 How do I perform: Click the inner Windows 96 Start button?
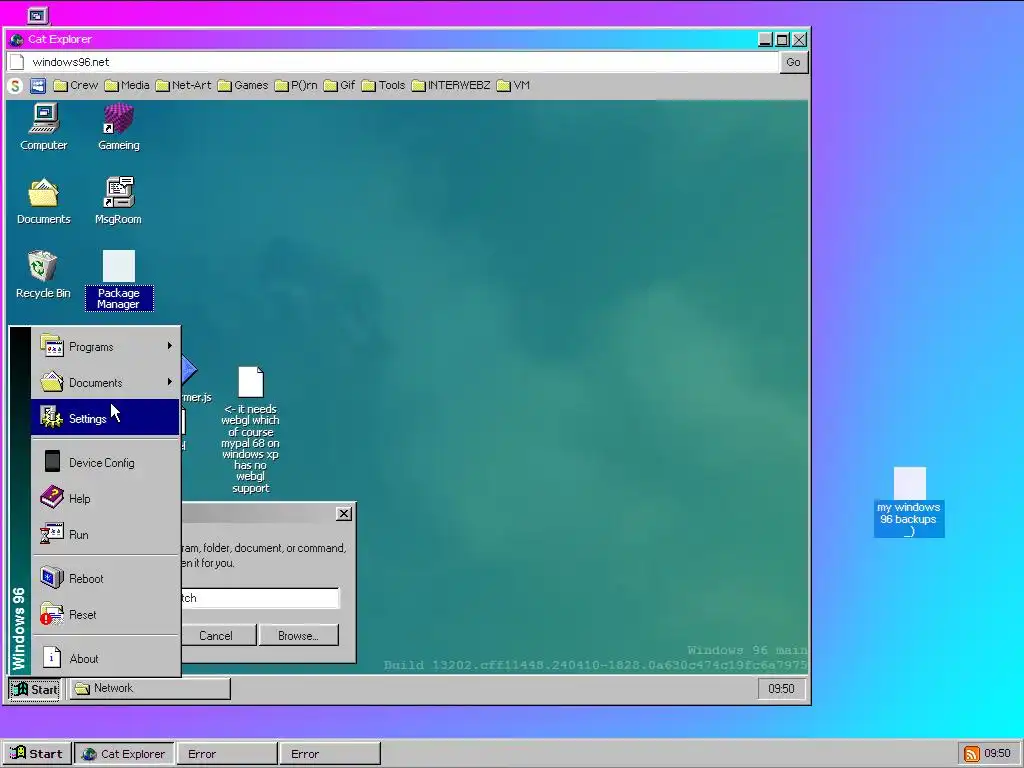[x=35, y=689]
